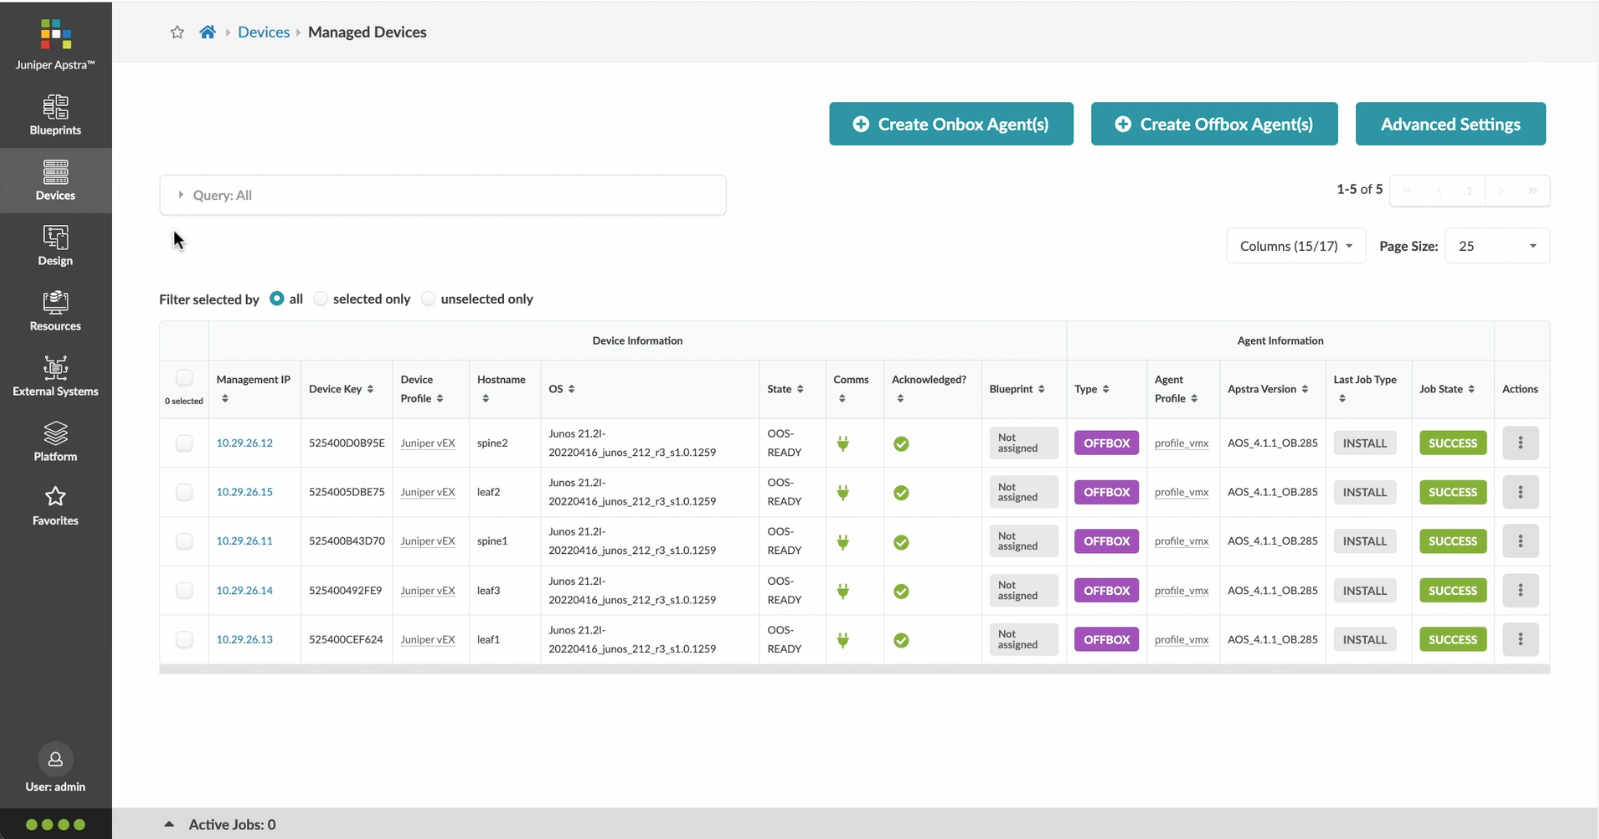
Task: Check the row for 10.29.26.12
Action: click(184, 443)
